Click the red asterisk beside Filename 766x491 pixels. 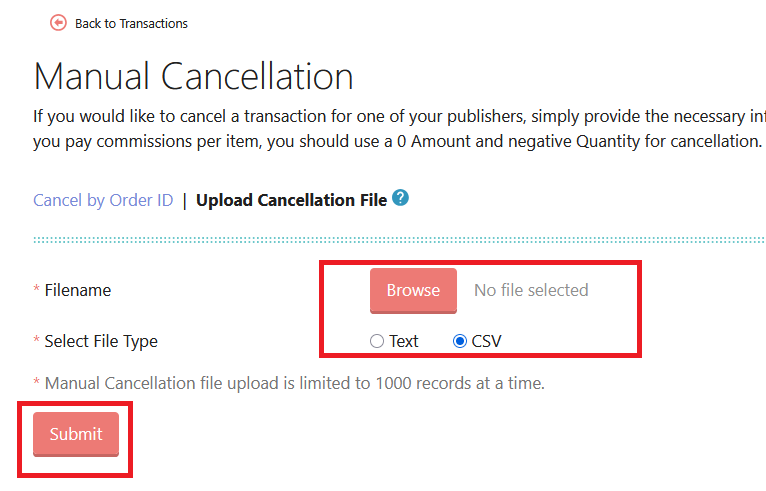tap(37, 290)
